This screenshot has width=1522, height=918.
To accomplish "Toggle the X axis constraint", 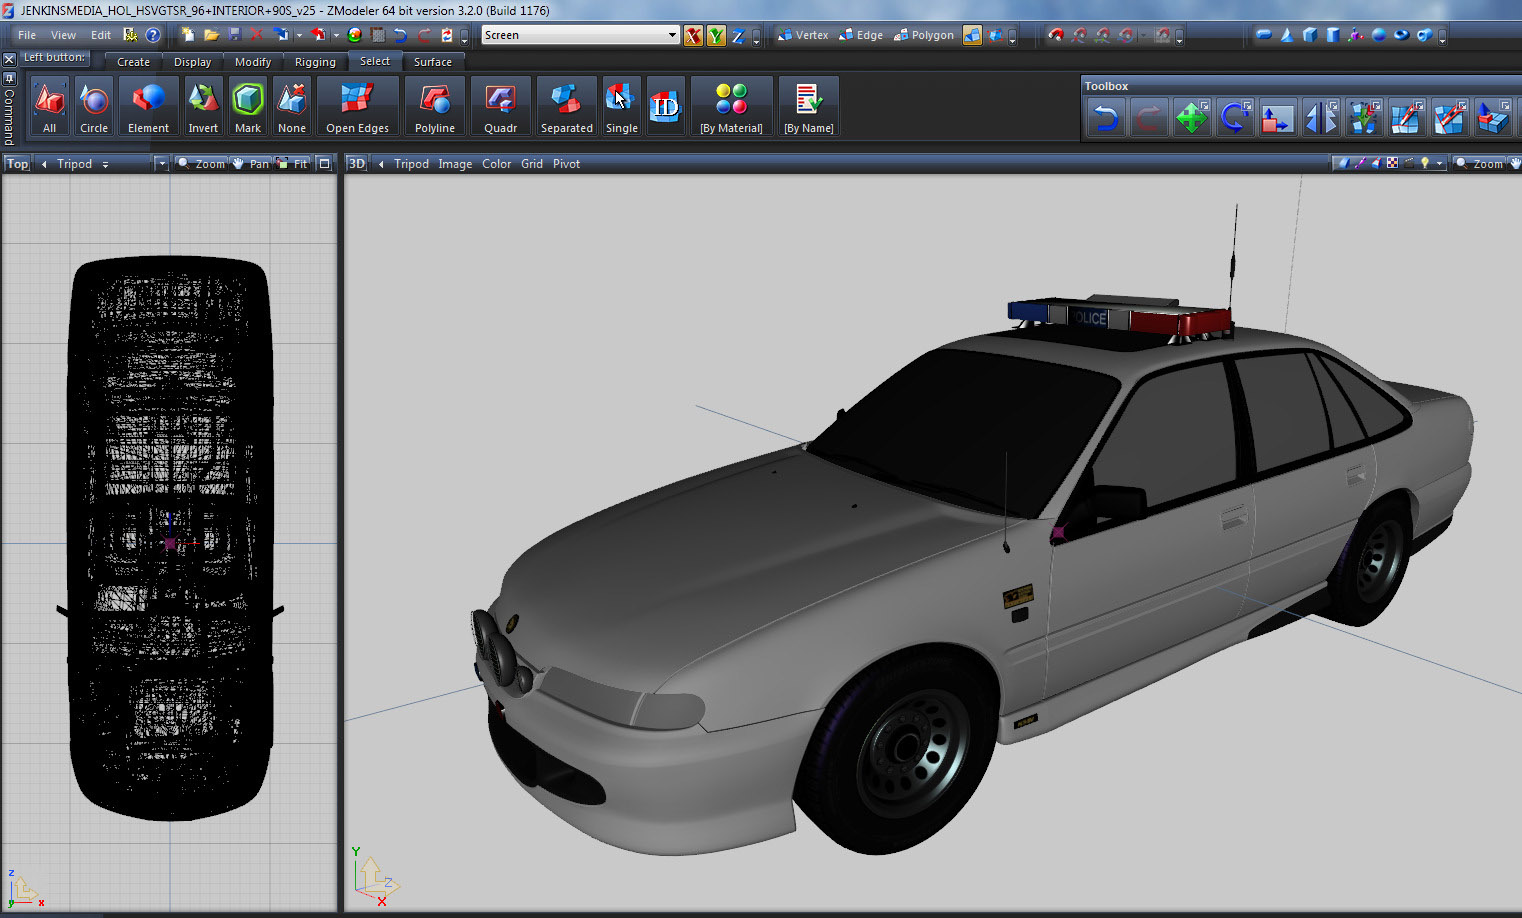I will coord(693,36).
